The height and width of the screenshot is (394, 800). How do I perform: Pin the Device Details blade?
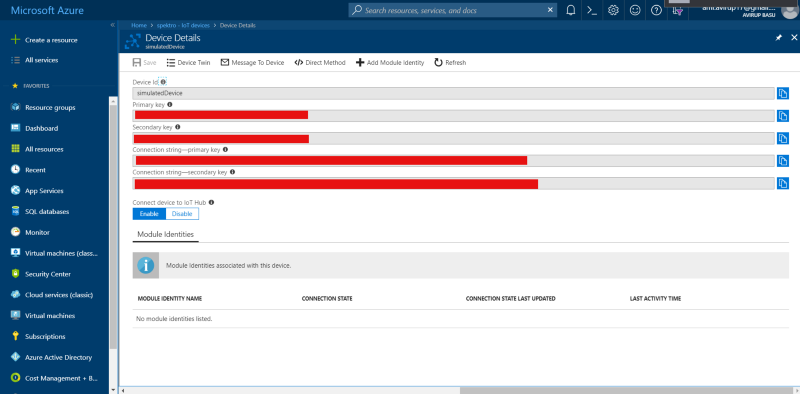(x=779, y=38)
